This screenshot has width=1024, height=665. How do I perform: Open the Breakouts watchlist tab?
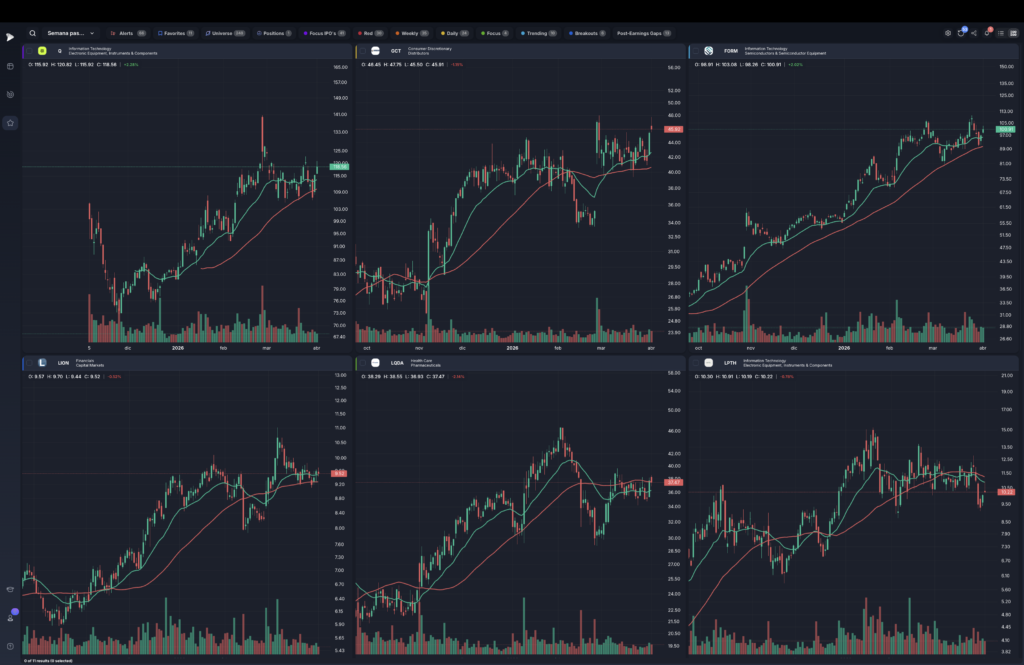coord(586,33)
